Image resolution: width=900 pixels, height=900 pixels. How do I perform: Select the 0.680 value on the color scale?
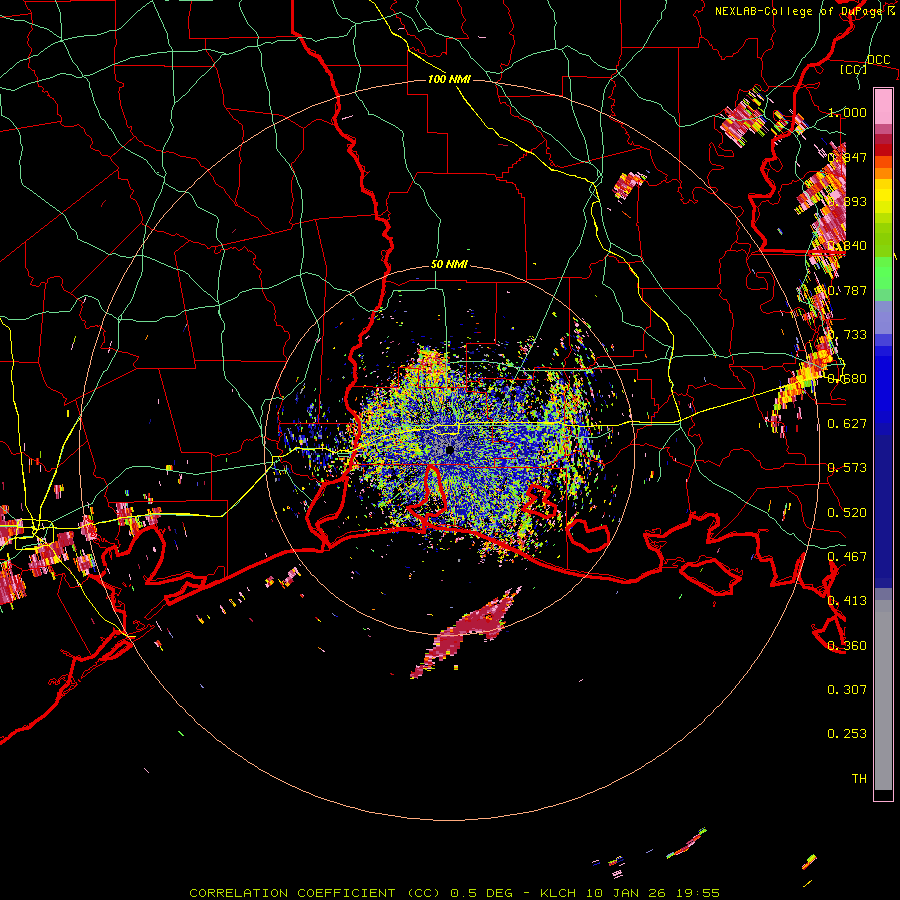tap(847, 379)
